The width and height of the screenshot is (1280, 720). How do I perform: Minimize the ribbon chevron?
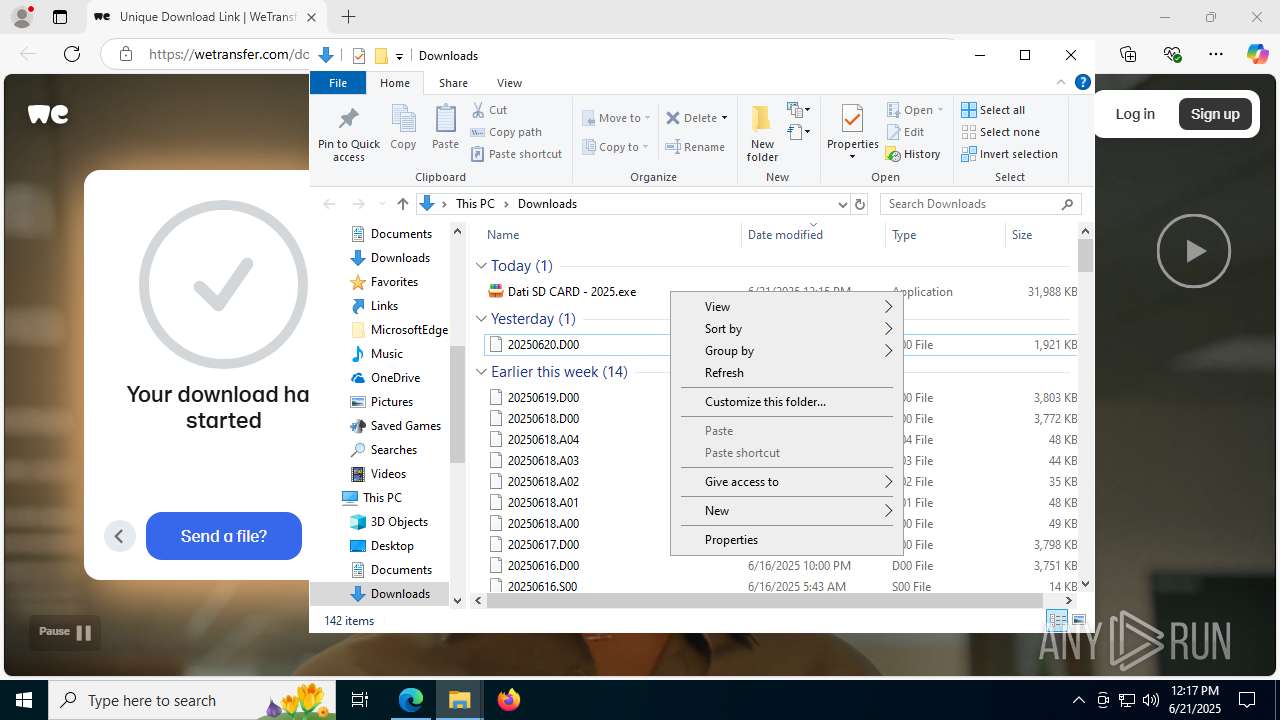point(1061,83)
